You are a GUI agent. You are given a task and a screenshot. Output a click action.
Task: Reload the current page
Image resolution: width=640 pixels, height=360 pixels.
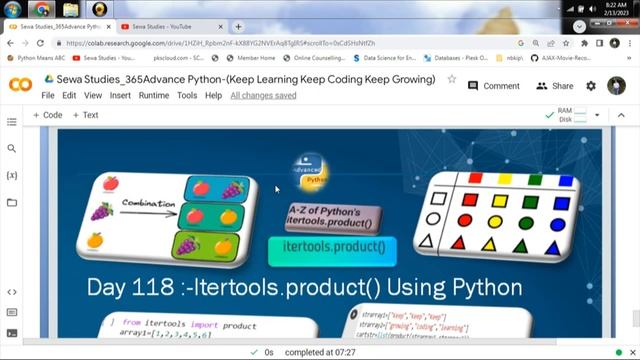click(40, 43)
